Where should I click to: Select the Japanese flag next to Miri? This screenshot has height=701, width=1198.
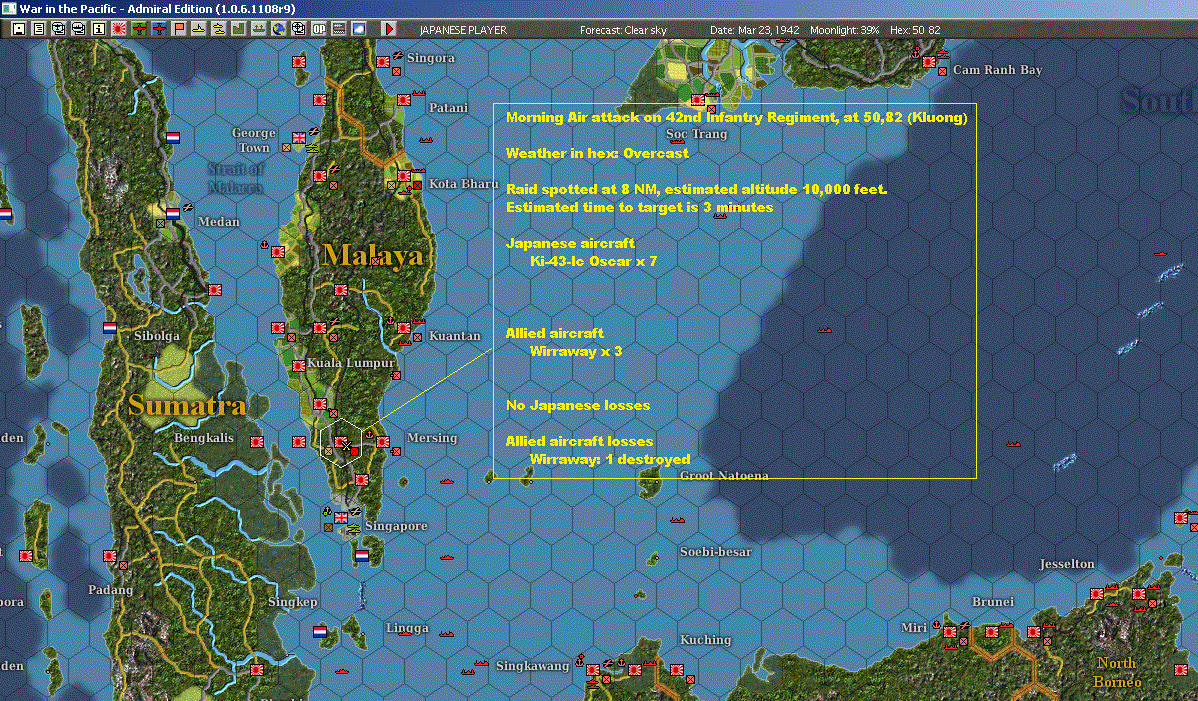[x=950, y=632]
